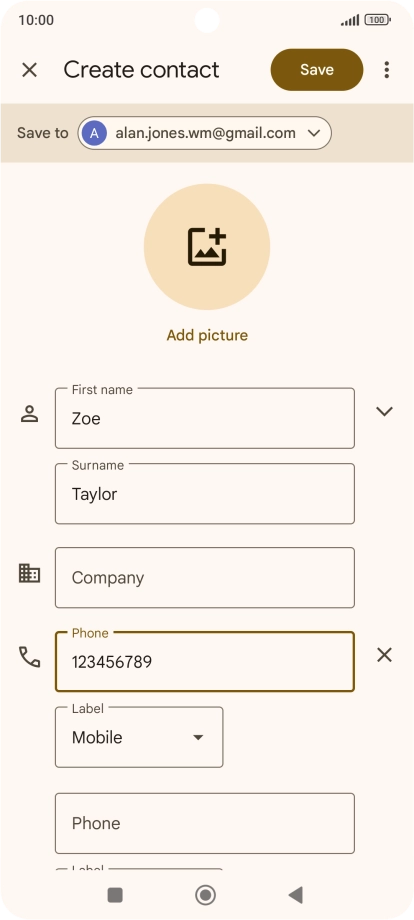414x920 pixels.
Task: Clear the 123456789 phone entry
Action: pos(384,655)
